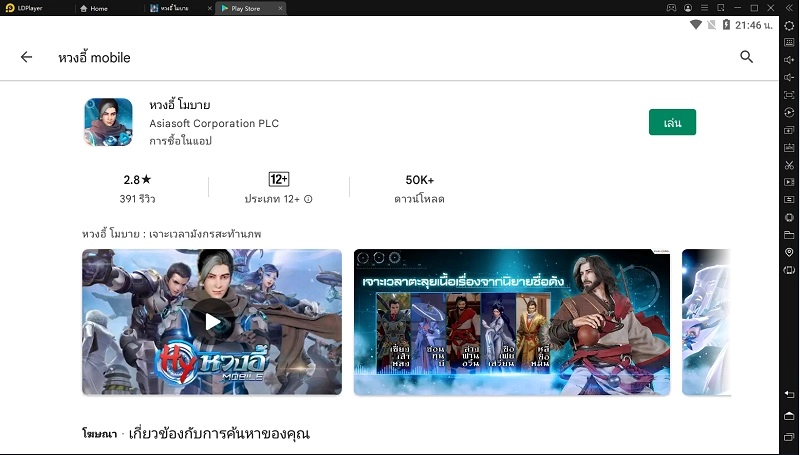Click the APK install sidebar icon
Image resolution: width=800 pixels, height=455 pixels.
coord(789,147)
